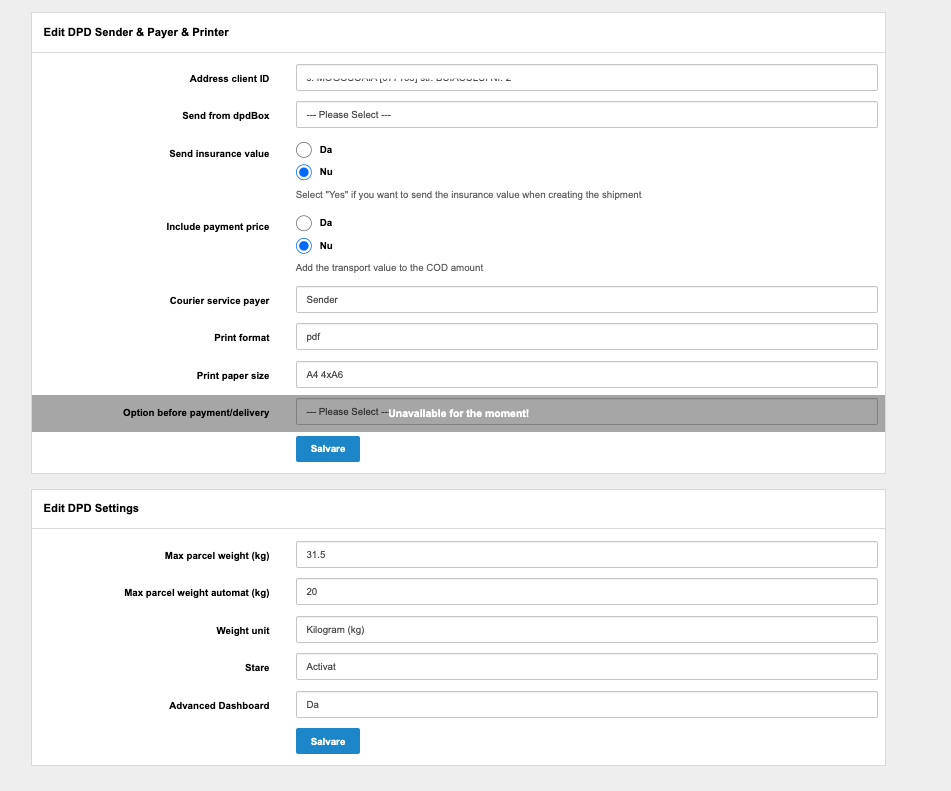Click the Option before payment/delivery select
This screenshot has width=951, height=791.
point(586,411)
